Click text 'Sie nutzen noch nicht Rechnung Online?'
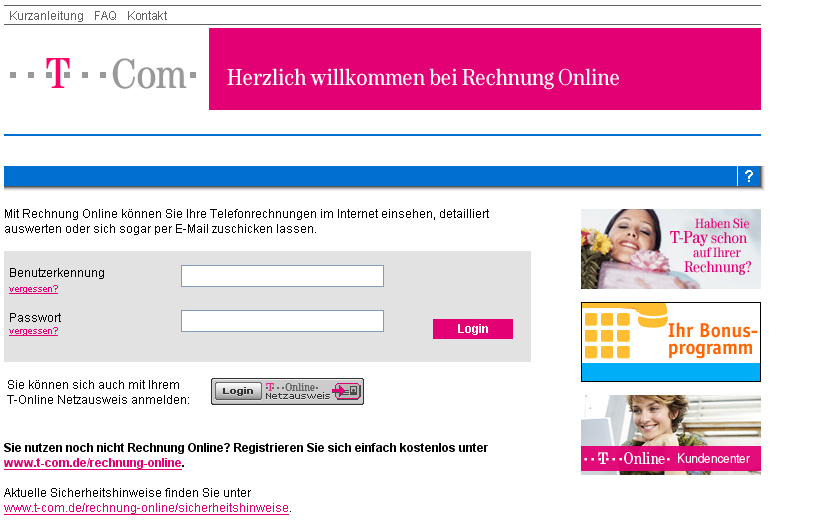This screenshot has height=524, width=831. coord(117,448)
